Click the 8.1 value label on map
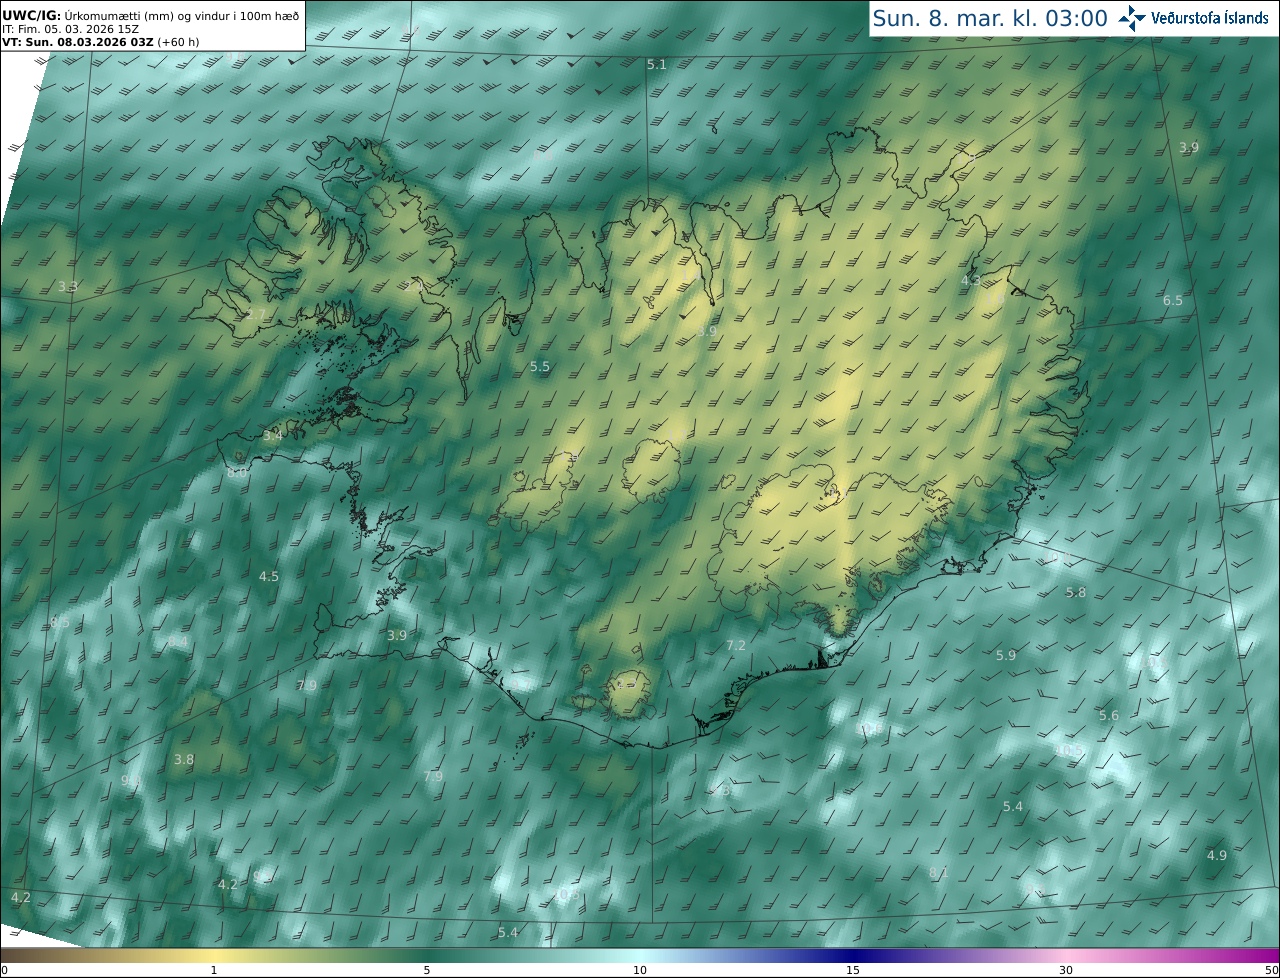The width and height of the screenshot is (1280, 978). coord(939,874)
